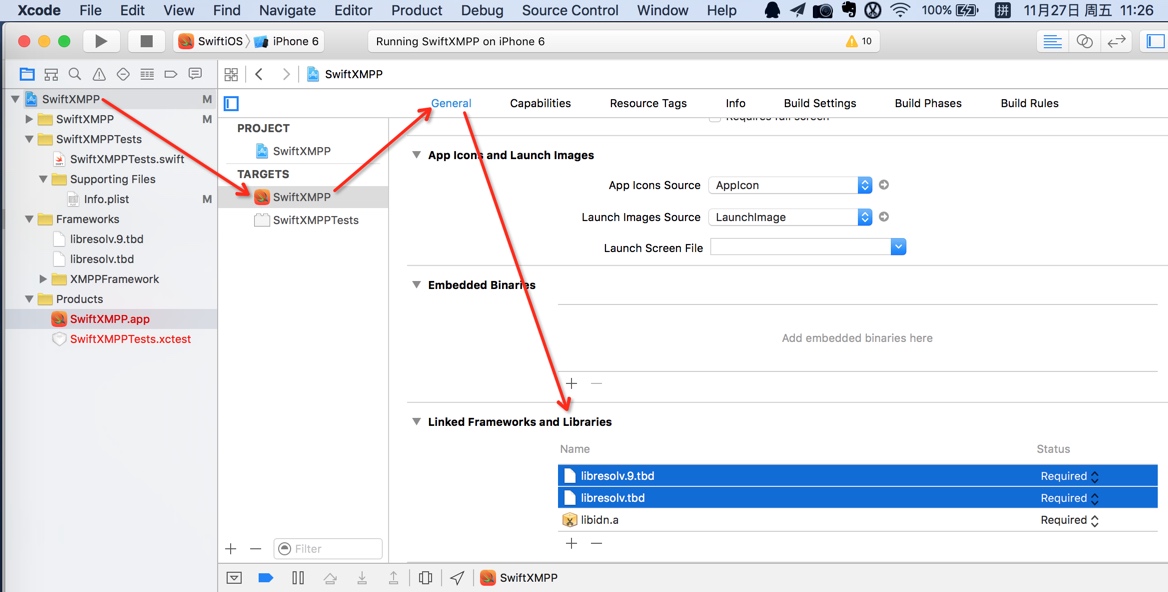Stop the running app
Image resolution: width=1168 pixels, height=592 pixels.
[x=146, y=41]
